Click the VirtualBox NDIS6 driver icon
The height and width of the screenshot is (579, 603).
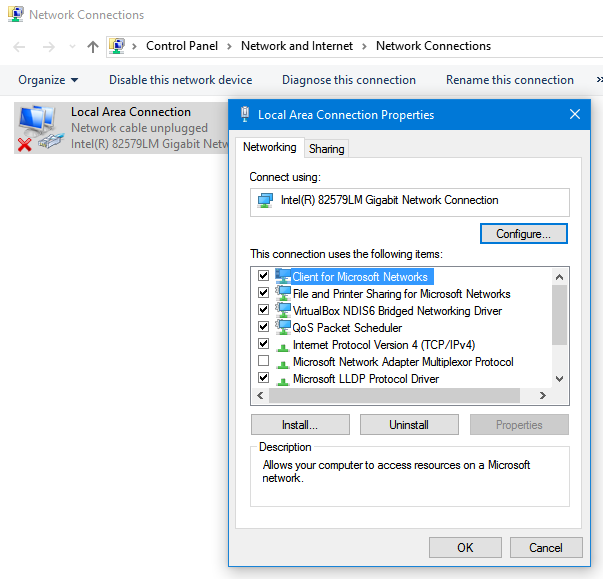pos(283,310)
